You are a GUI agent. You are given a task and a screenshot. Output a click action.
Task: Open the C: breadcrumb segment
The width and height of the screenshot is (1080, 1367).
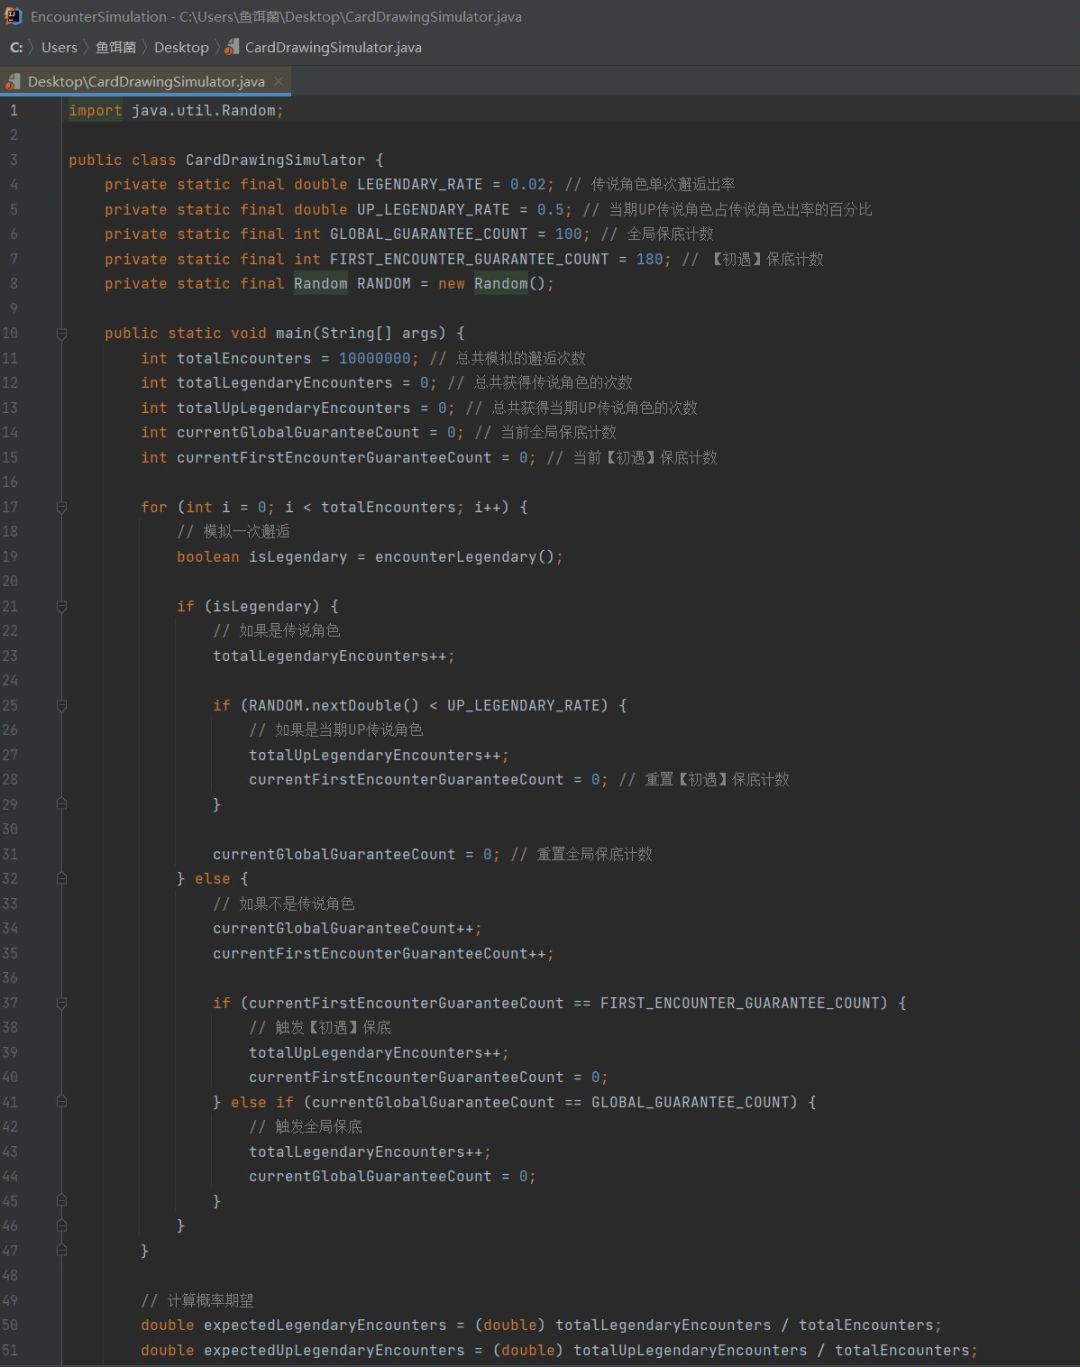point(16,47)
